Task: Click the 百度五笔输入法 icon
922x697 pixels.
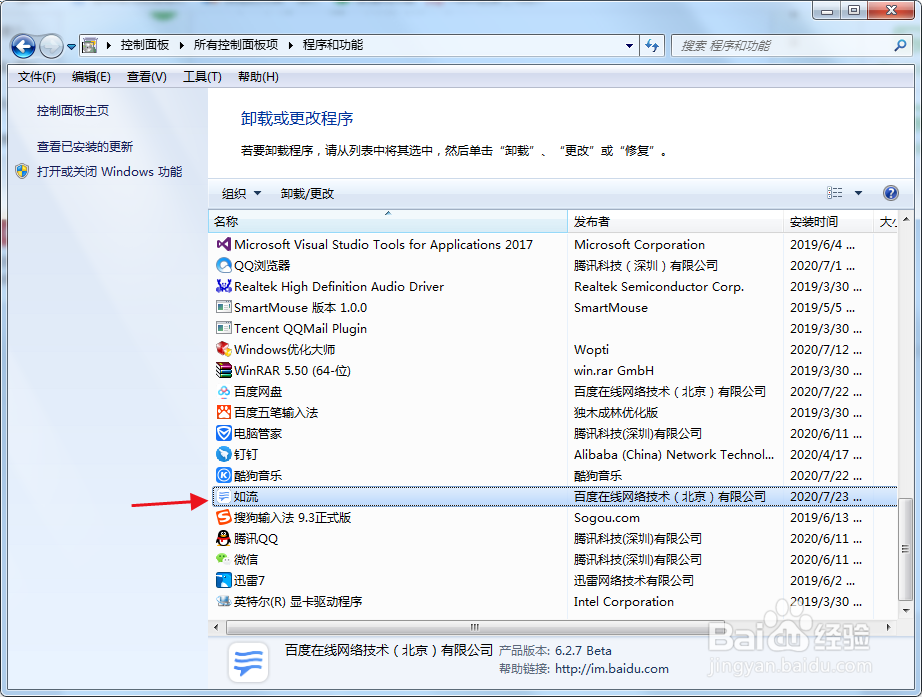Action: (223, 412)
